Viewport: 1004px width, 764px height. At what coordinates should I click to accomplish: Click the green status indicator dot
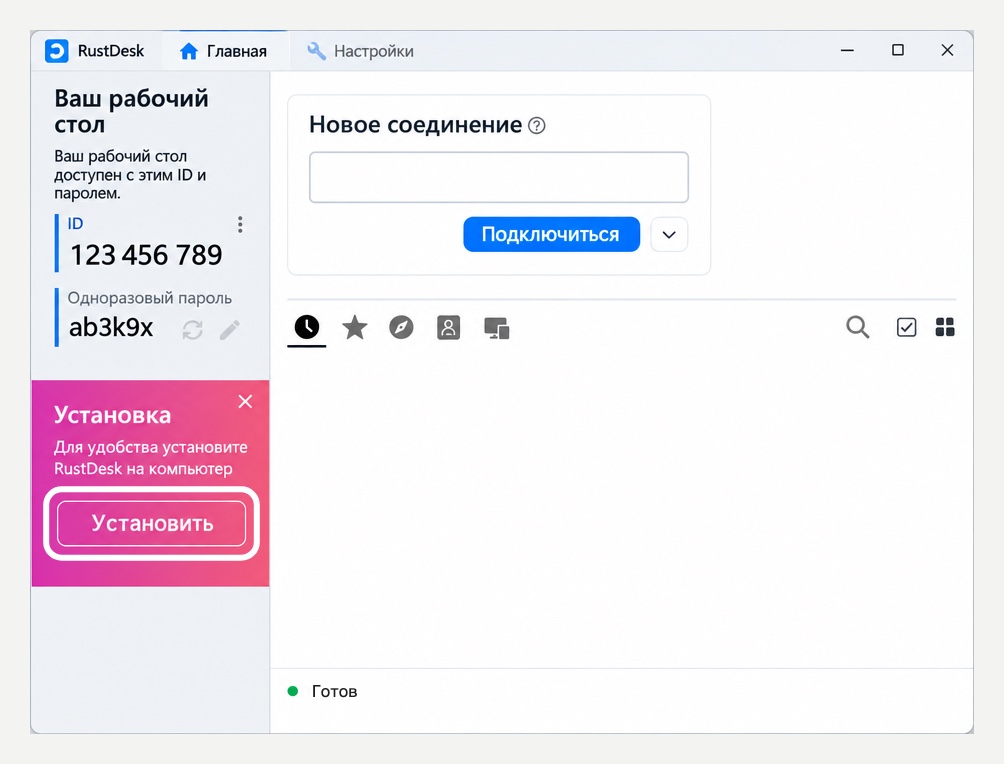293,691
